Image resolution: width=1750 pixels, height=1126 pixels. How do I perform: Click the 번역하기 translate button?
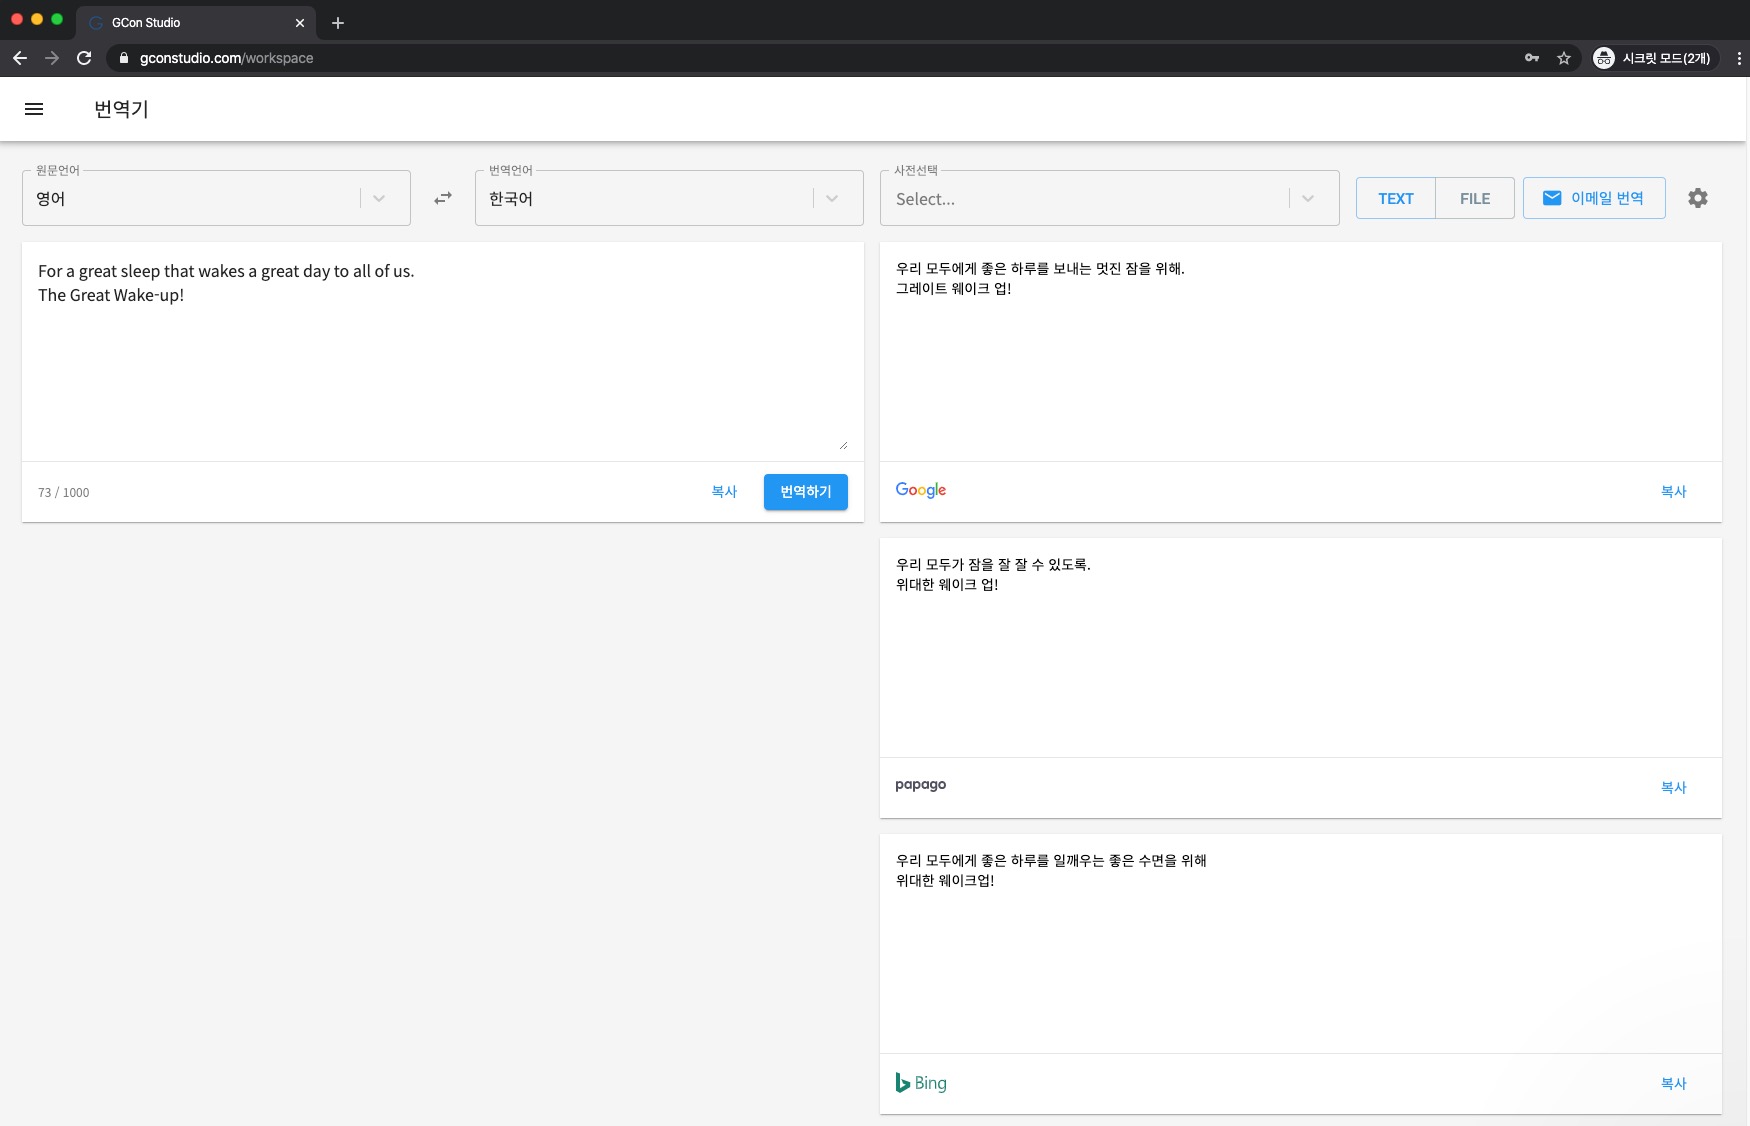point(806,492)
